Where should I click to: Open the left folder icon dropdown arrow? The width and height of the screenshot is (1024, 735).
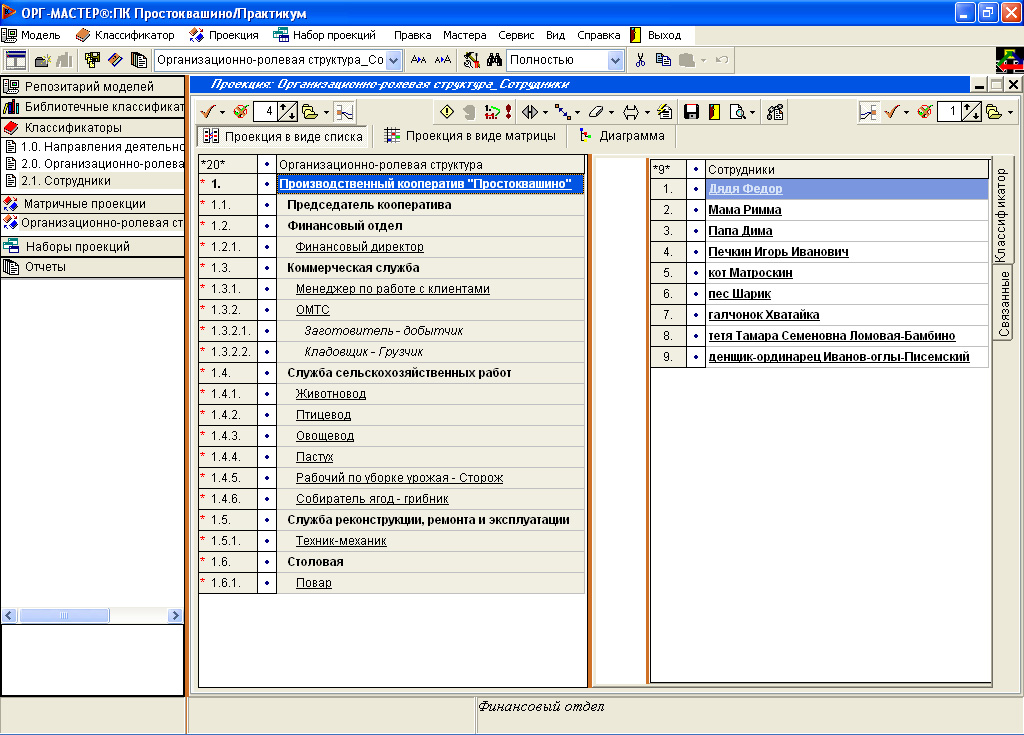click(326, 112)
